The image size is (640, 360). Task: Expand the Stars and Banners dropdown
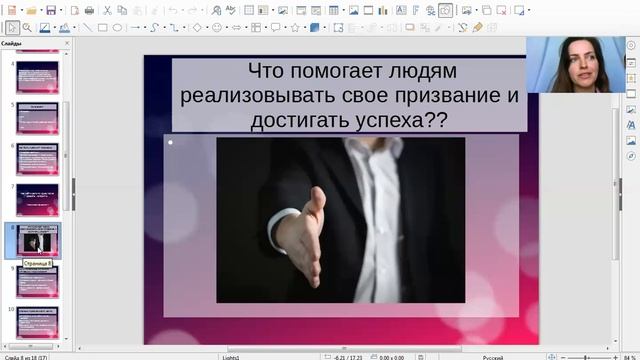(304, 28)
